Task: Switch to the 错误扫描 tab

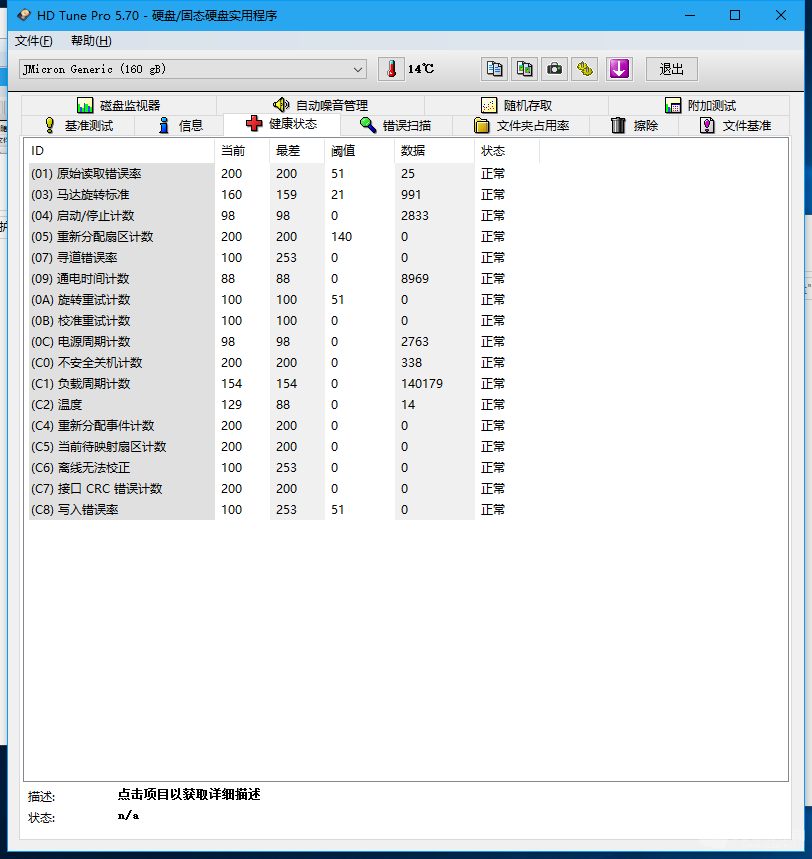Action: point(396,125)
